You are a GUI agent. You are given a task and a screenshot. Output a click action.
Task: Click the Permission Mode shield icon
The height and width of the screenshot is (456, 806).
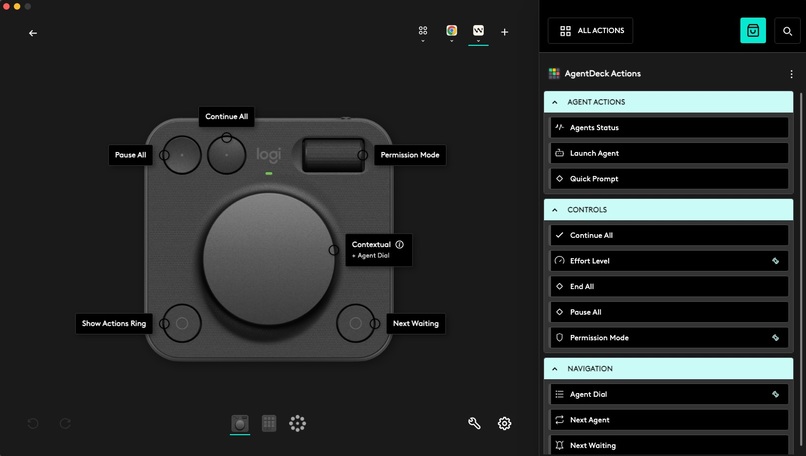coord(559,338)
